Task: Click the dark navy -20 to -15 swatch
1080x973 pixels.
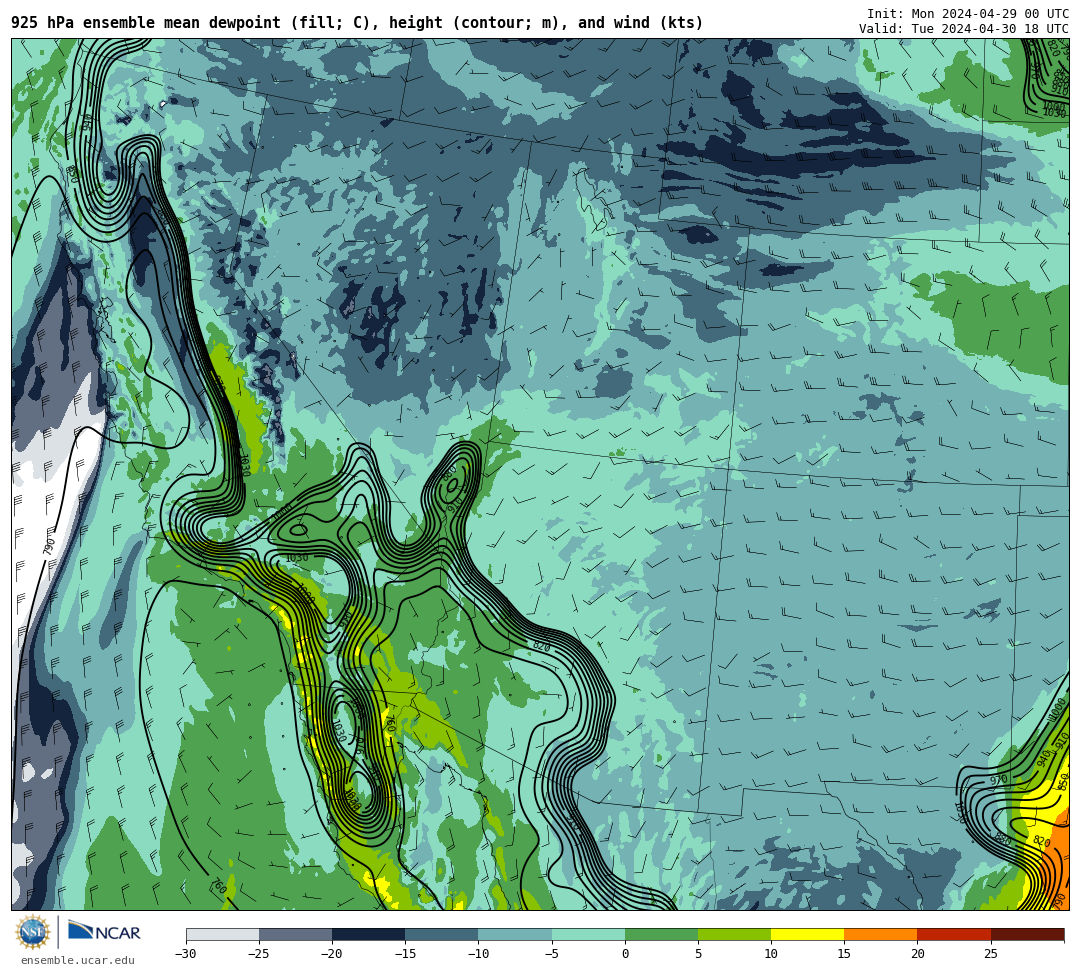Action: click(368, 934)
